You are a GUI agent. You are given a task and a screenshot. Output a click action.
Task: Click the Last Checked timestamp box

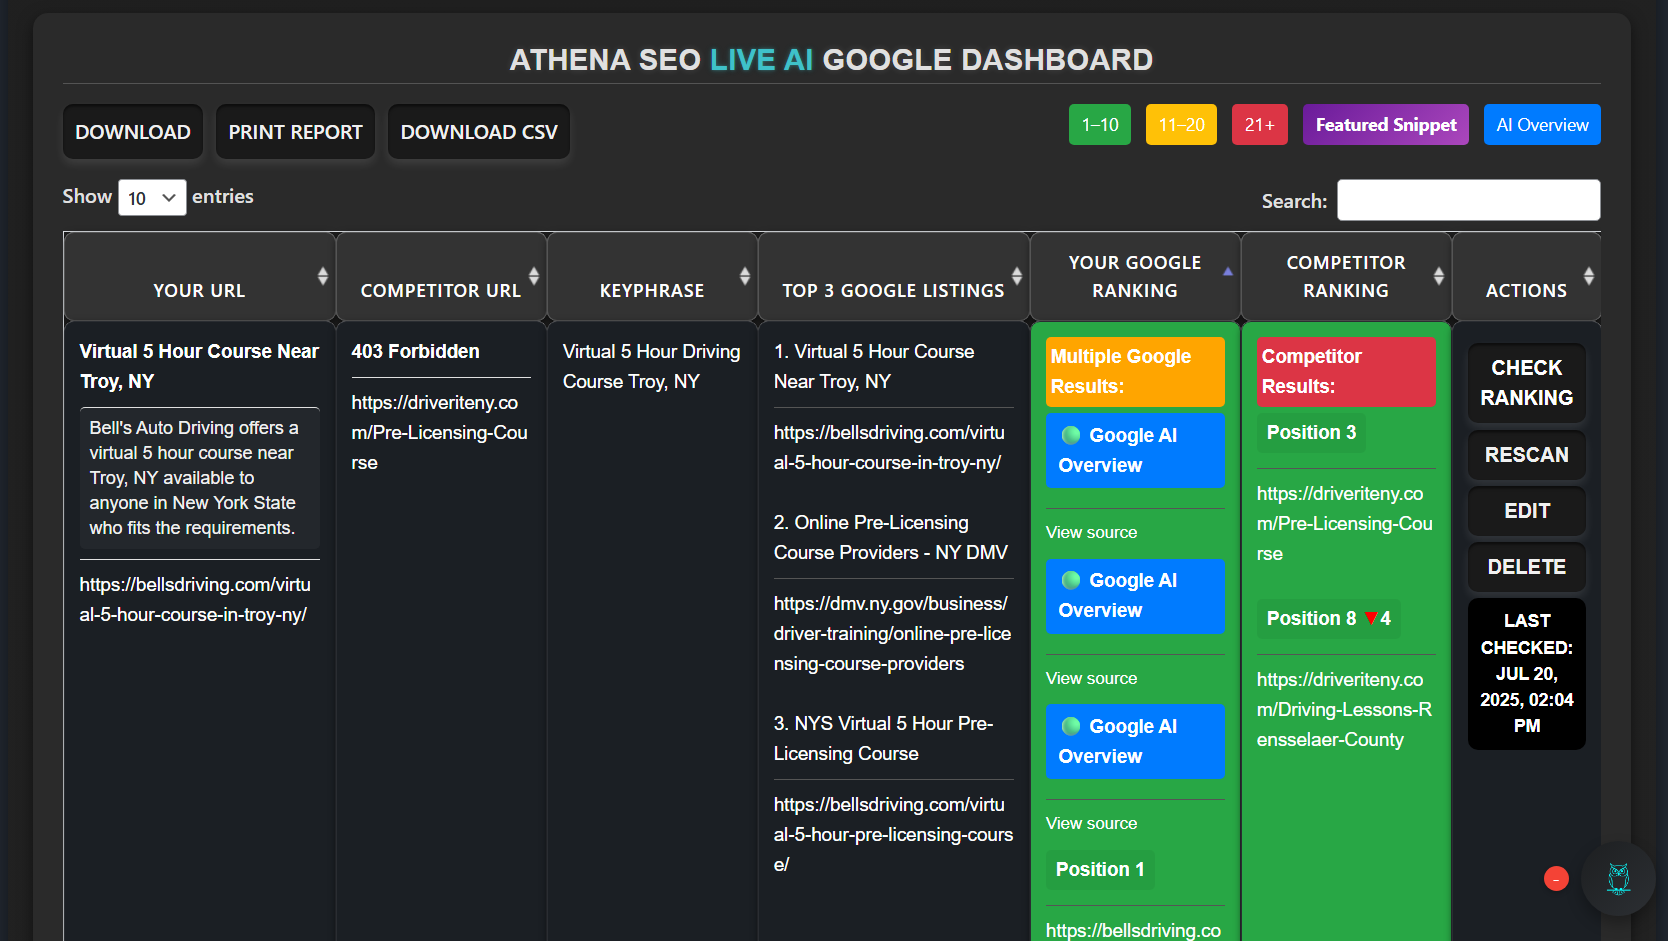[x=1526, y=674]
